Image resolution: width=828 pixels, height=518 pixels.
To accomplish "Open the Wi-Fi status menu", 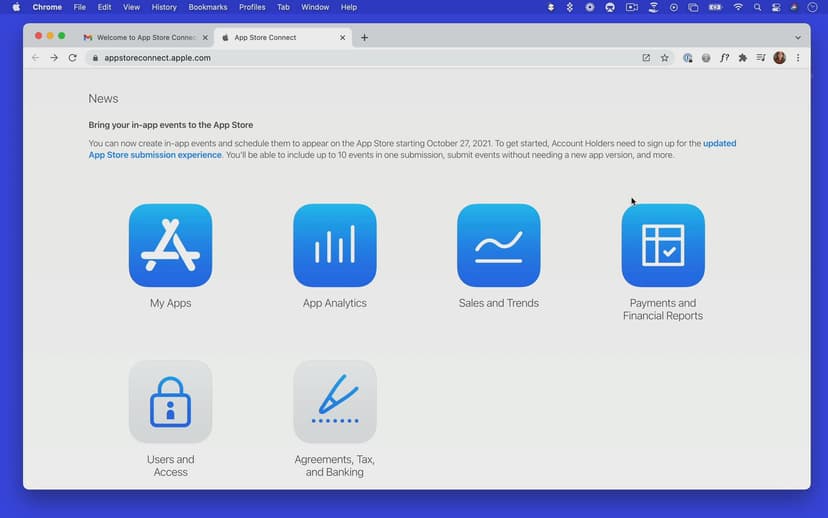I will click(x=738, y=7).
